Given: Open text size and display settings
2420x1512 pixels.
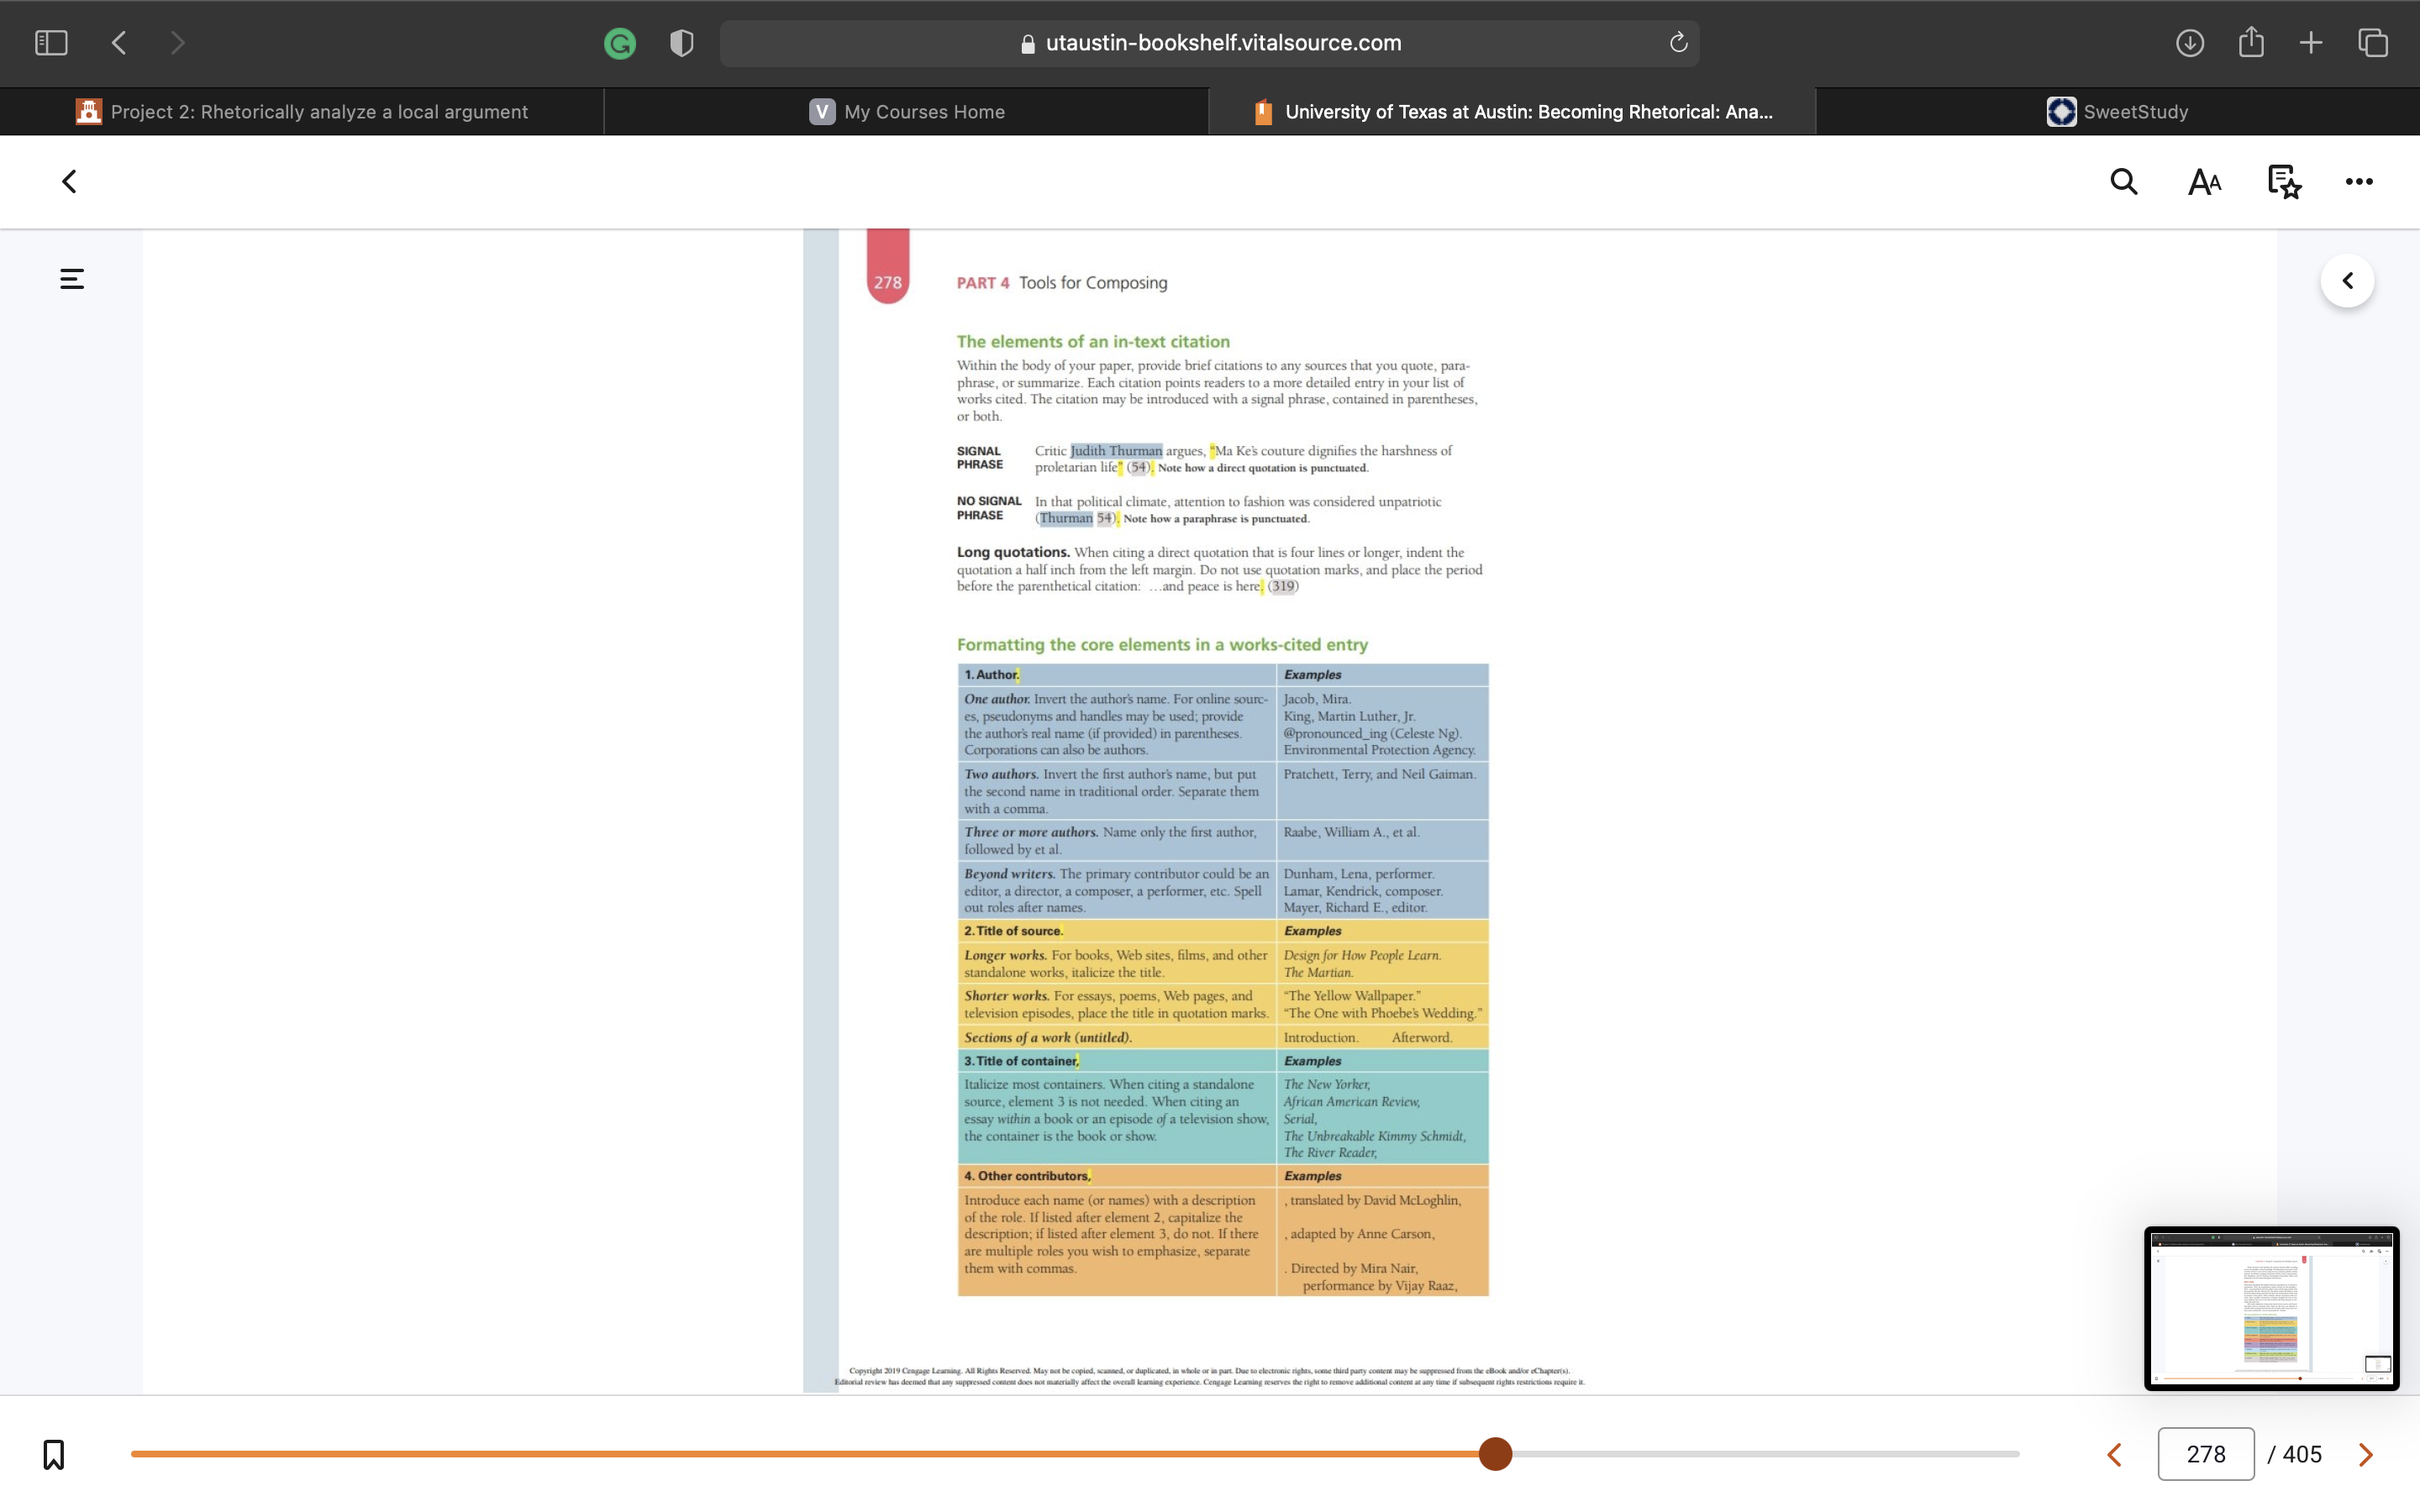Looking at the screenshot, I should pyautogui.click(x=2204, y=182).
